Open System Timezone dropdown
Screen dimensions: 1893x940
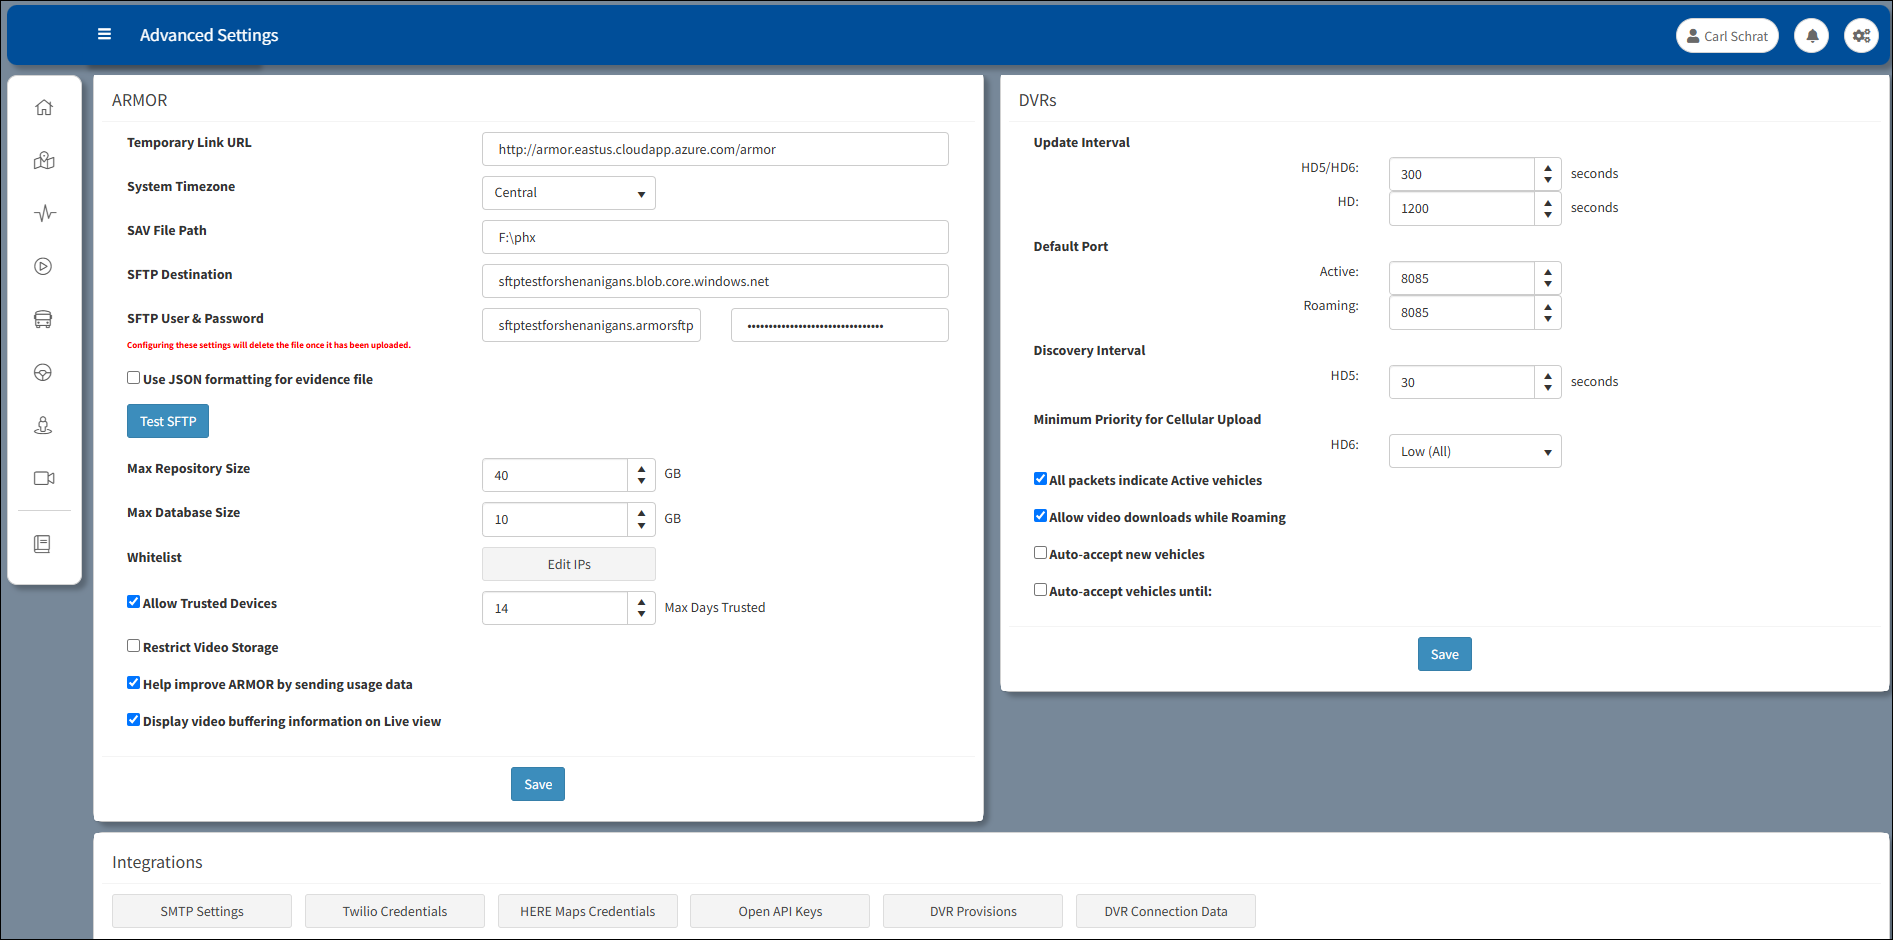[x=568, y=193]
